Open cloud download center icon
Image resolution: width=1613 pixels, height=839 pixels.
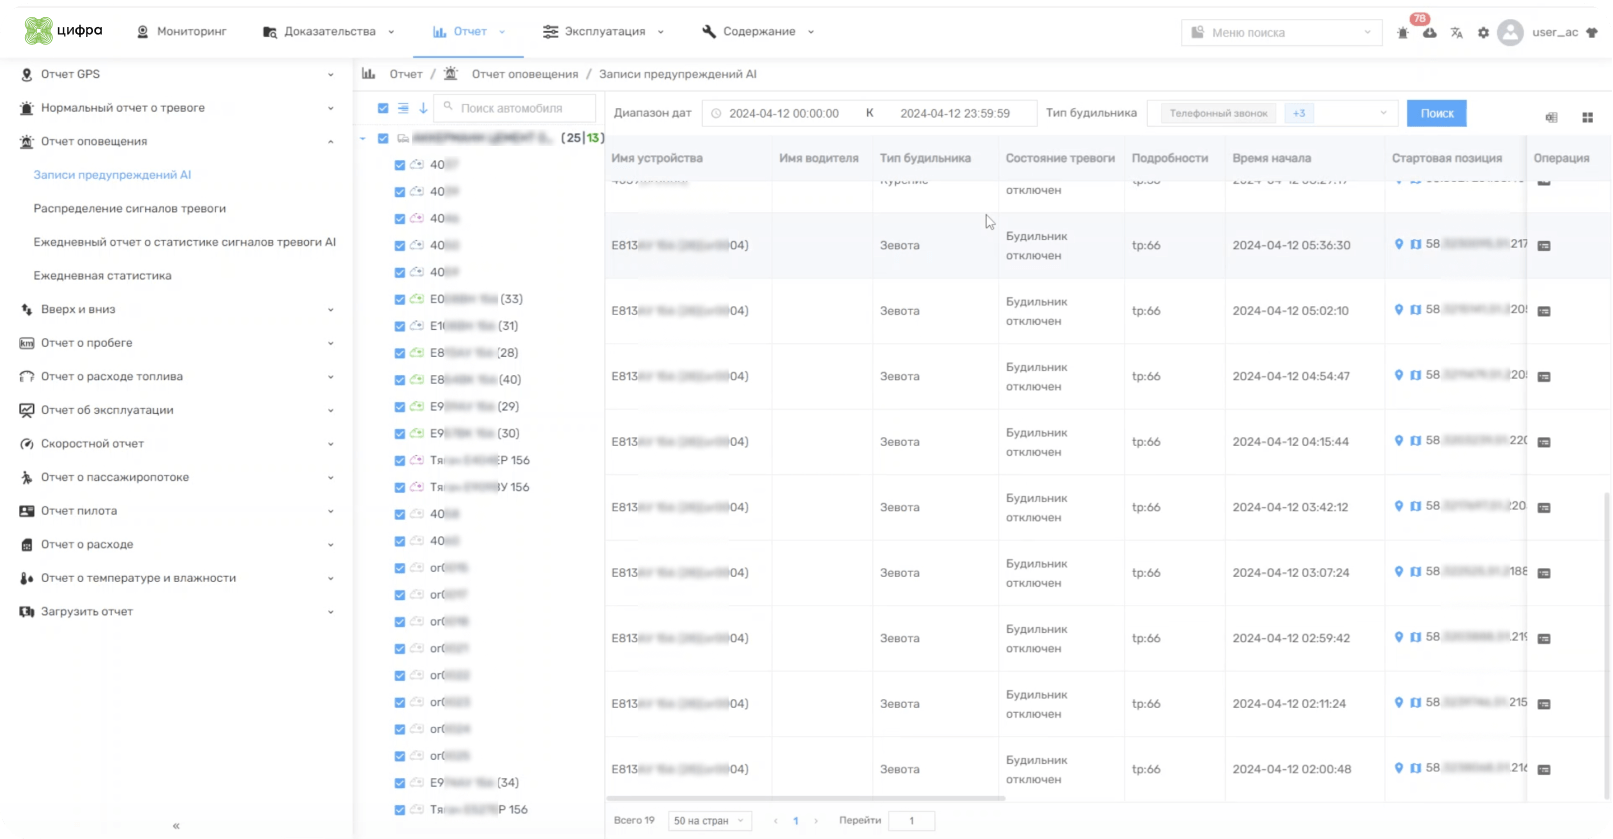tap(1430, 33)
